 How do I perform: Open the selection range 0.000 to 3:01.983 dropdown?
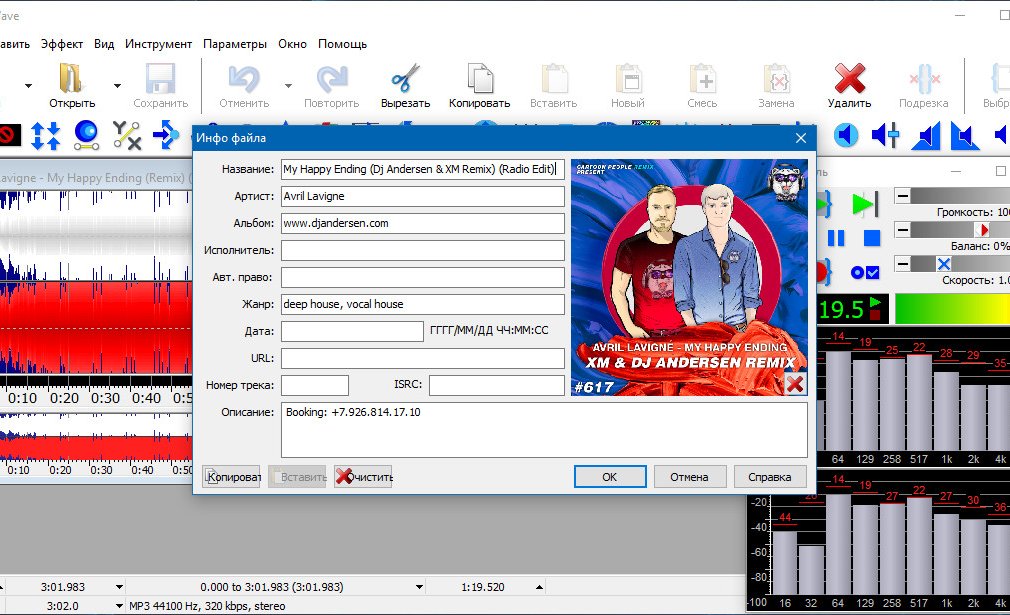coord(419,587)
